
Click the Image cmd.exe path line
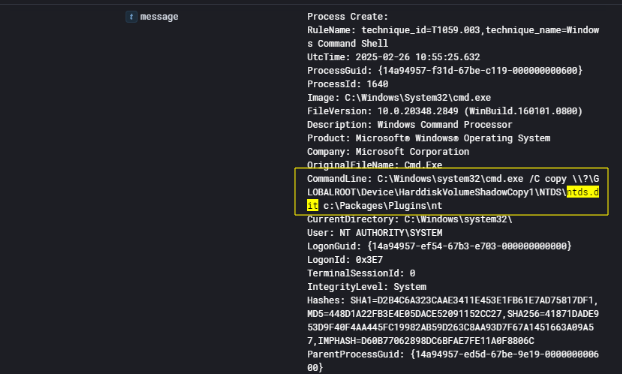(x=399, y=98)
